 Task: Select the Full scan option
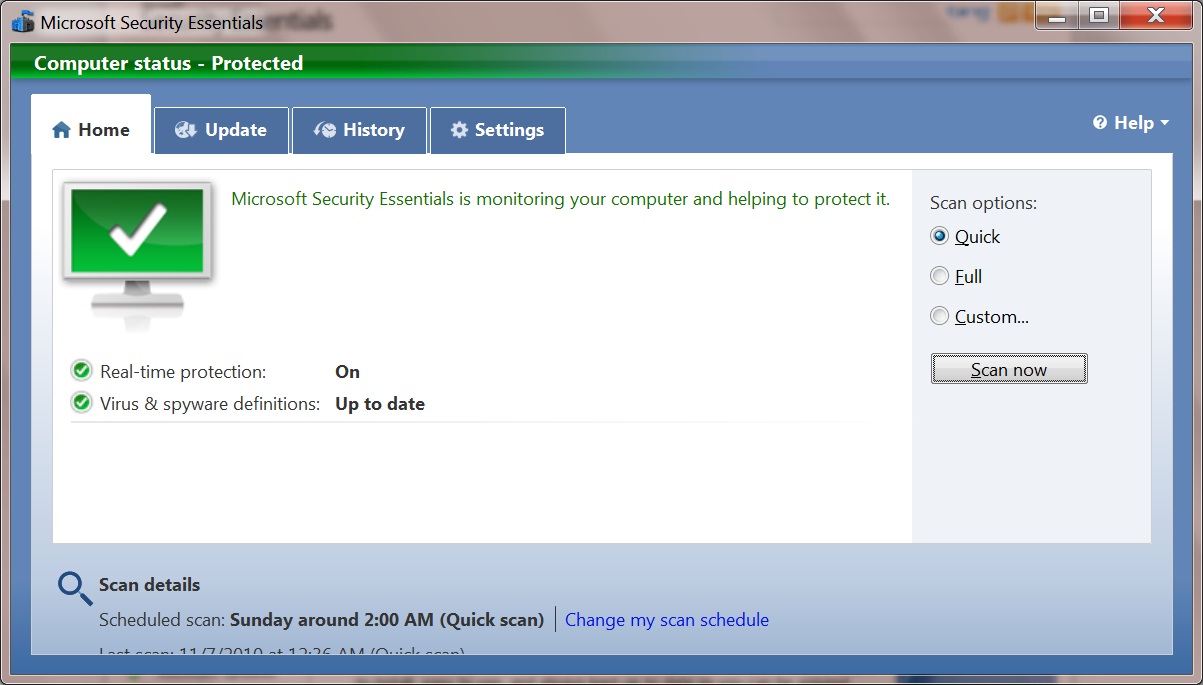[x=939, y=276]
